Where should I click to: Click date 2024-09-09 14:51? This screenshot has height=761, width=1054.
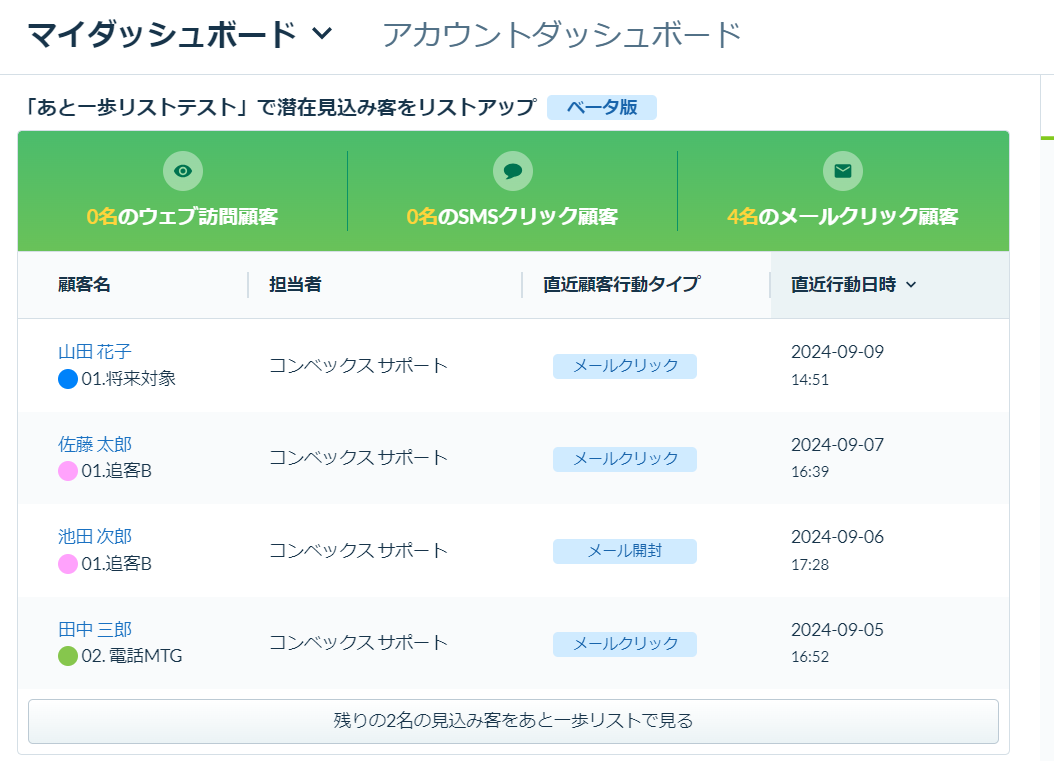838,365
